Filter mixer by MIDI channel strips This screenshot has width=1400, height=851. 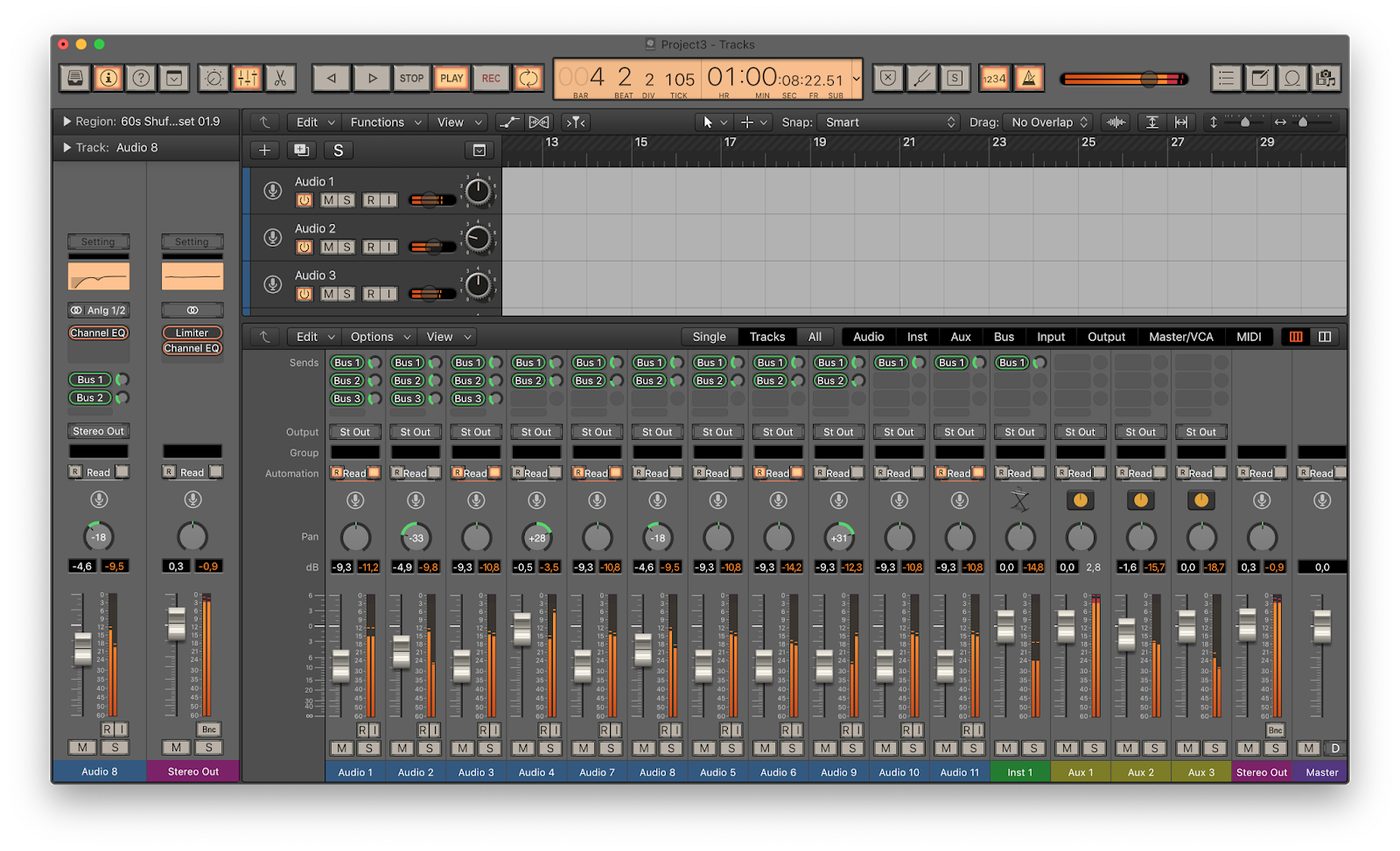[1249, 337]
